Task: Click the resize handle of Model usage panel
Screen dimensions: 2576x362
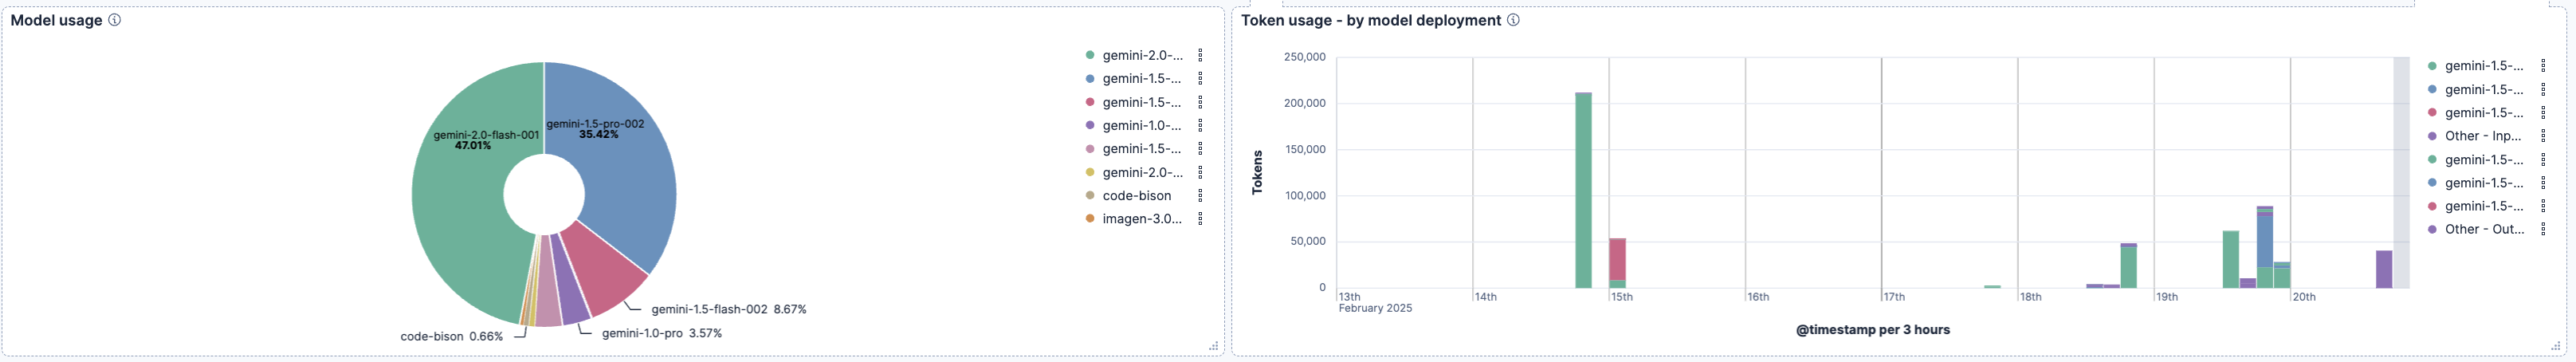Action: (x=1214, y=346)
